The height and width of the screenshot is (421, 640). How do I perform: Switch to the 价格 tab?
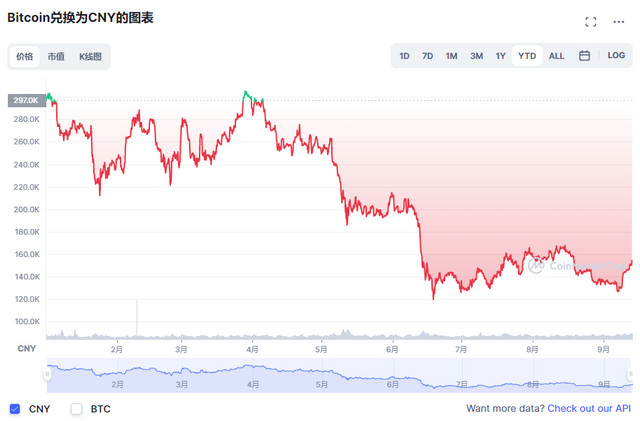coord(24,56)
